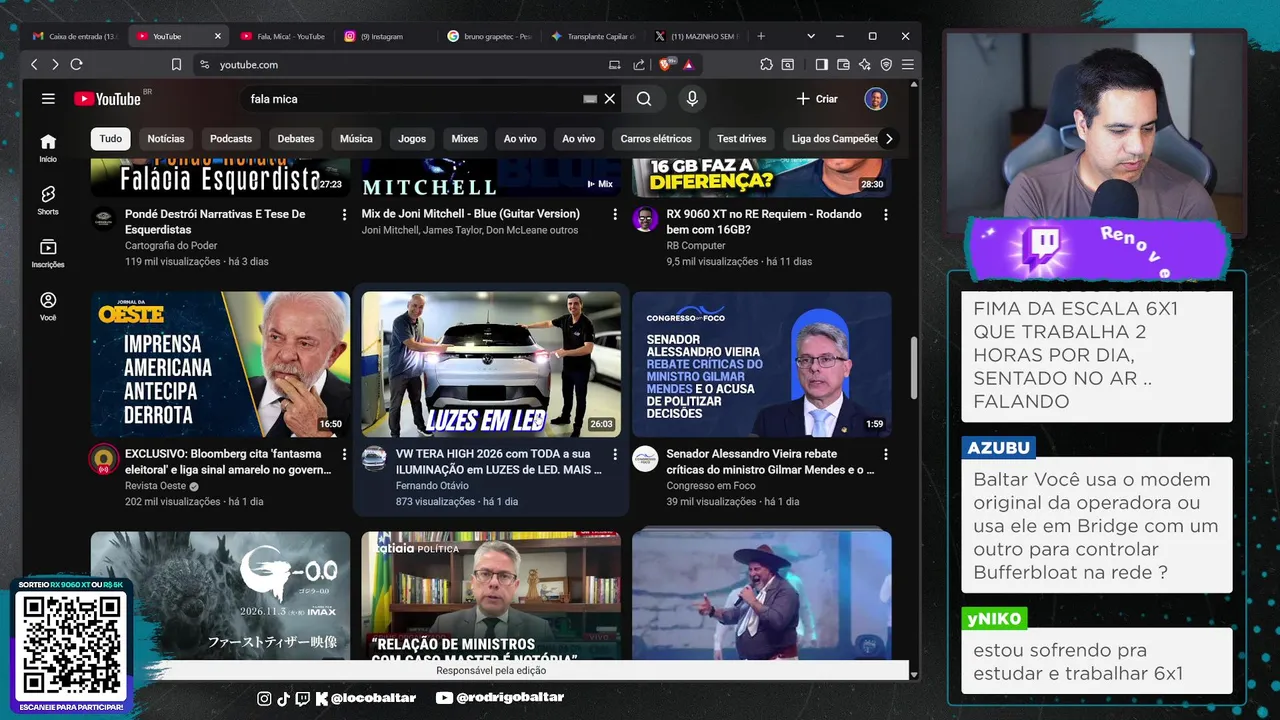Open Início in the YouTube sidebar
The image size is (1280, 720).
(48, 147)
